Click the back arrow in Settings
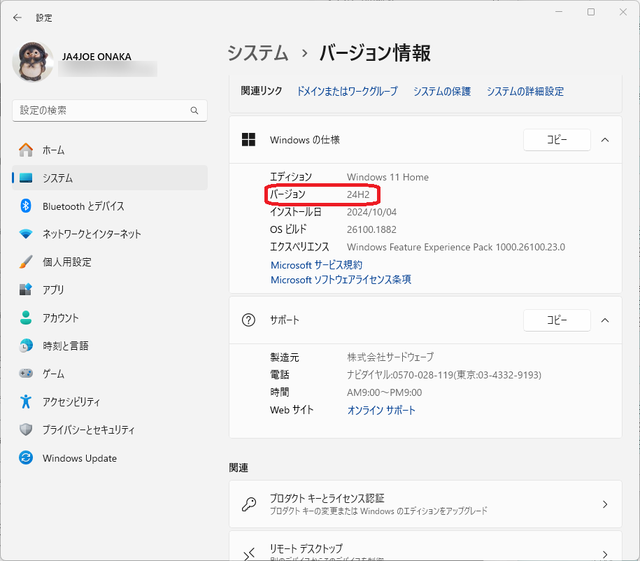 17,18
